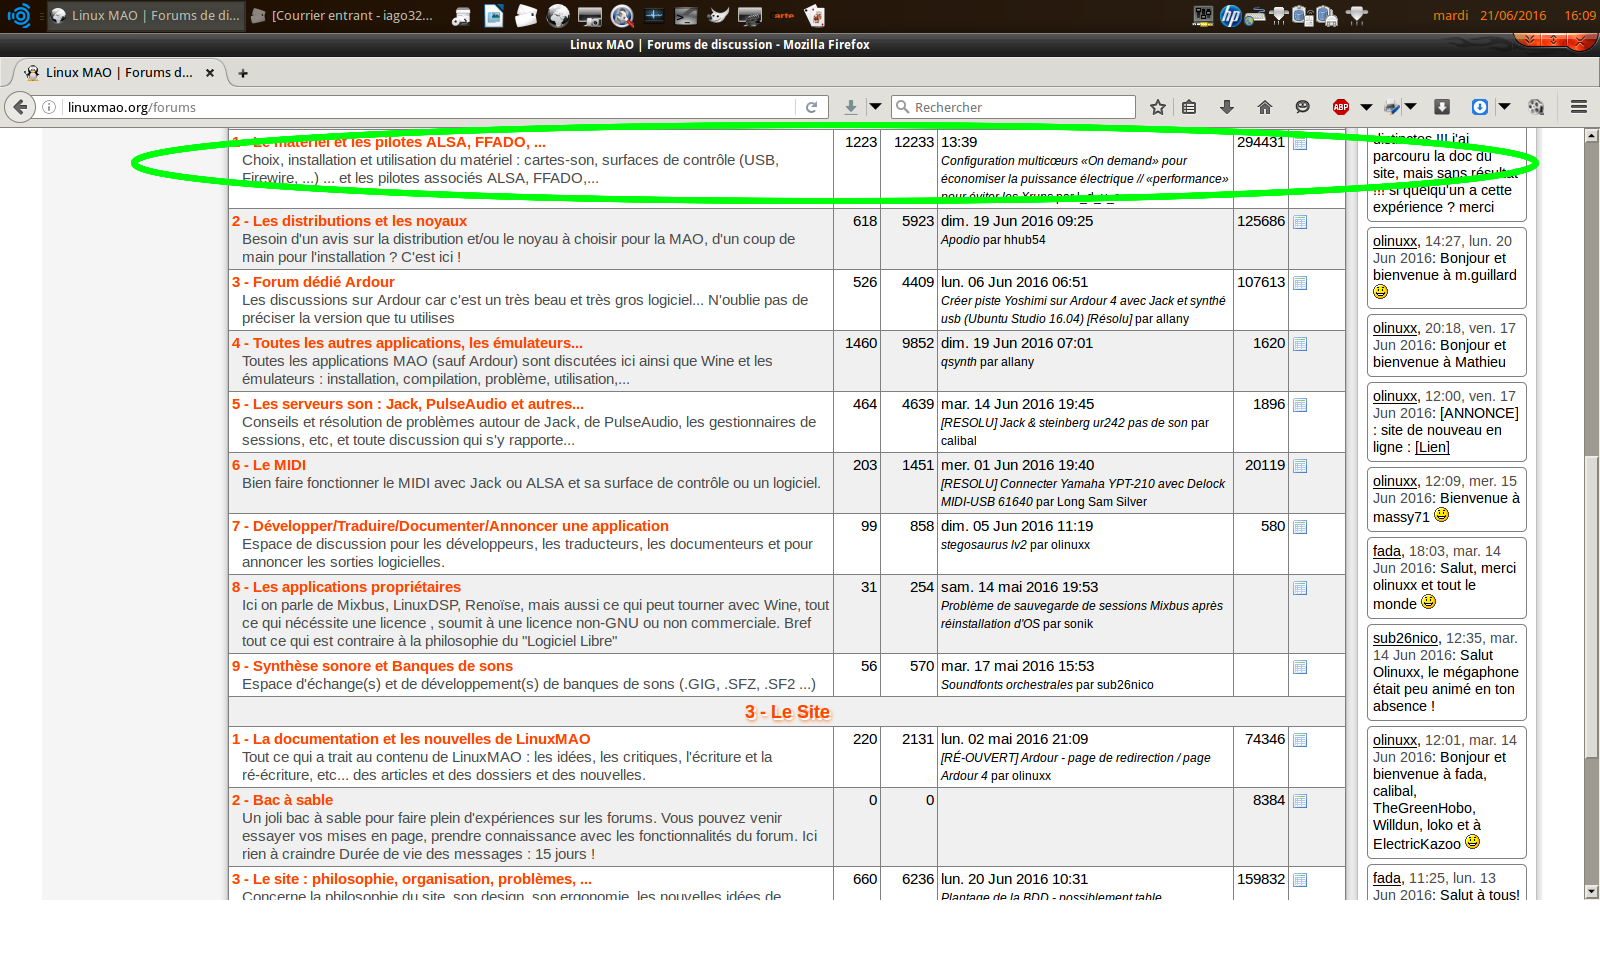
Task: Expand the printer icon dropdown arrow
Action: pyautogui.click(x=1411, y=107)
